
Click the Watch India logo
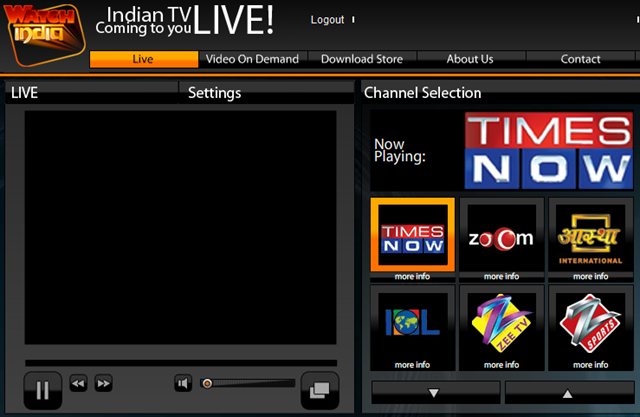coord(40,28)
